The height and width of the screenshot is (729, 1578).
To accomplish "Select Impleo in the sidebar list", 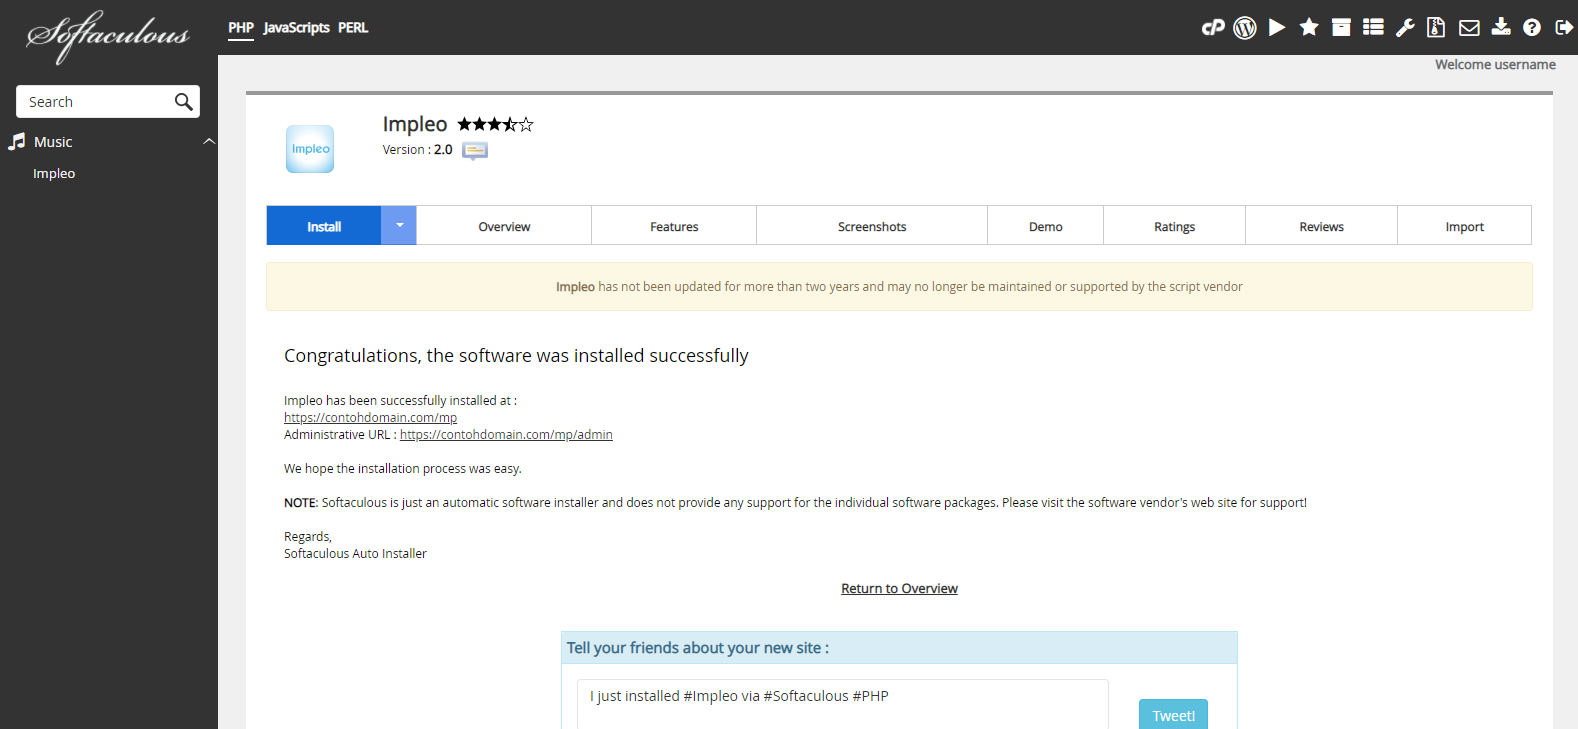I will [x=54, y=174].
